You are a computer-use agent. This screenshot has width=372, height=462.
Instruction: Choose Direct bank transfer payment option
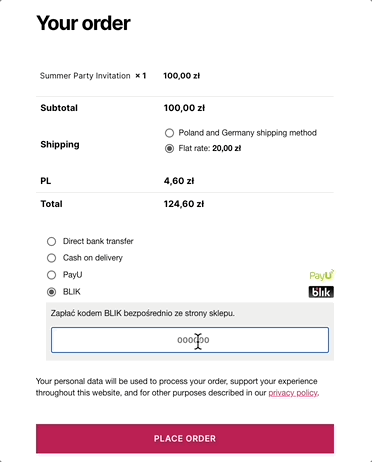51,241
